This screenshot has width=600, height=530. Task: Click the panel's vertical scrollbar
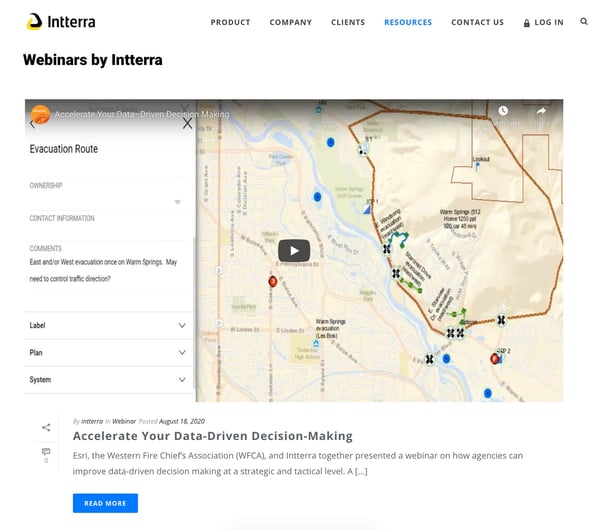pos(194,312)
